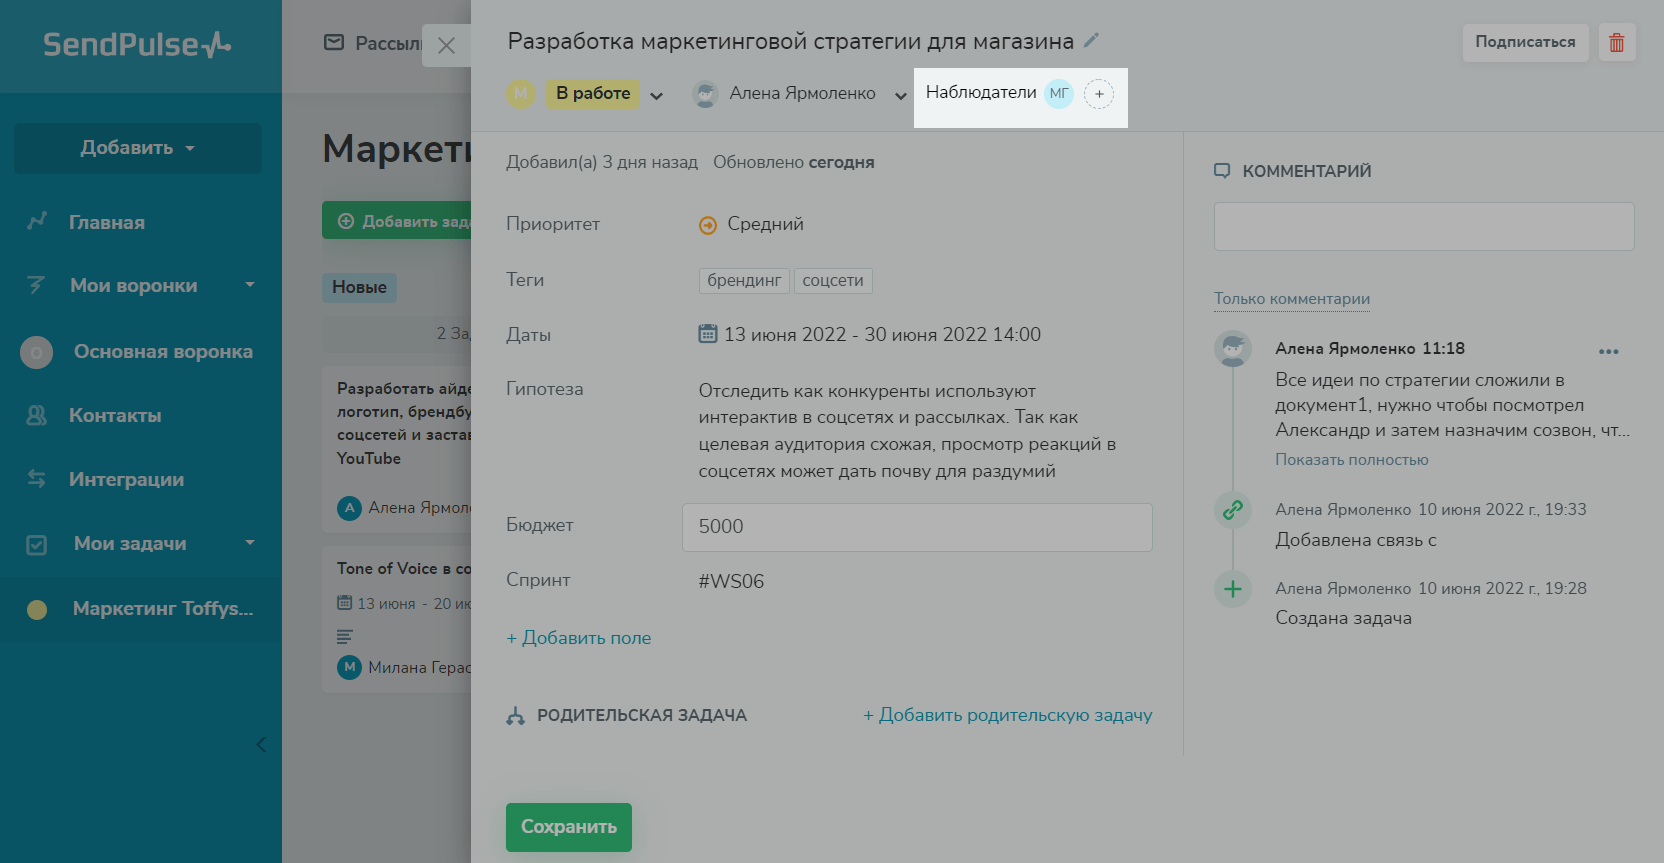Image resolution: width=1664 pixels, height=863 pixels.
Task: Expand the assignee Алена Ярмоленко dropdown
Action: pyautogui.click(x=900, y=96)
